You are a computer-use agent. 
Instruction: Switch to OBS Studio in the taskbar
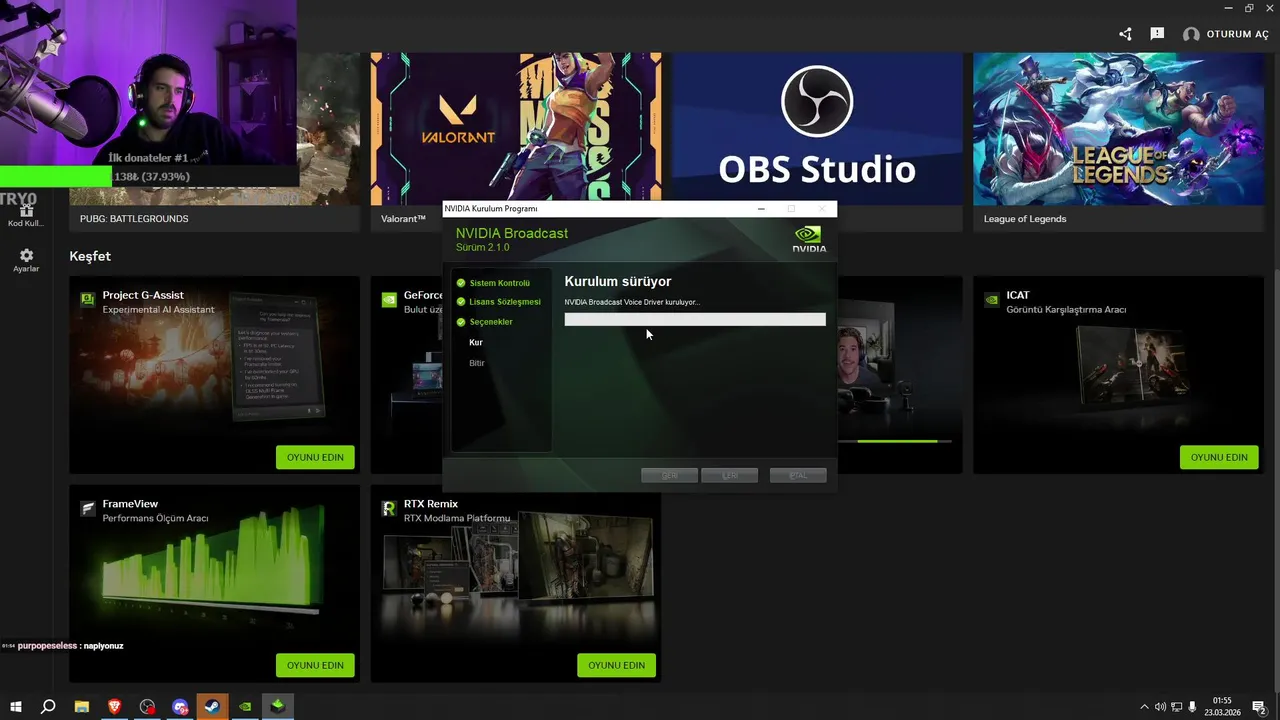tap(147, 707)
